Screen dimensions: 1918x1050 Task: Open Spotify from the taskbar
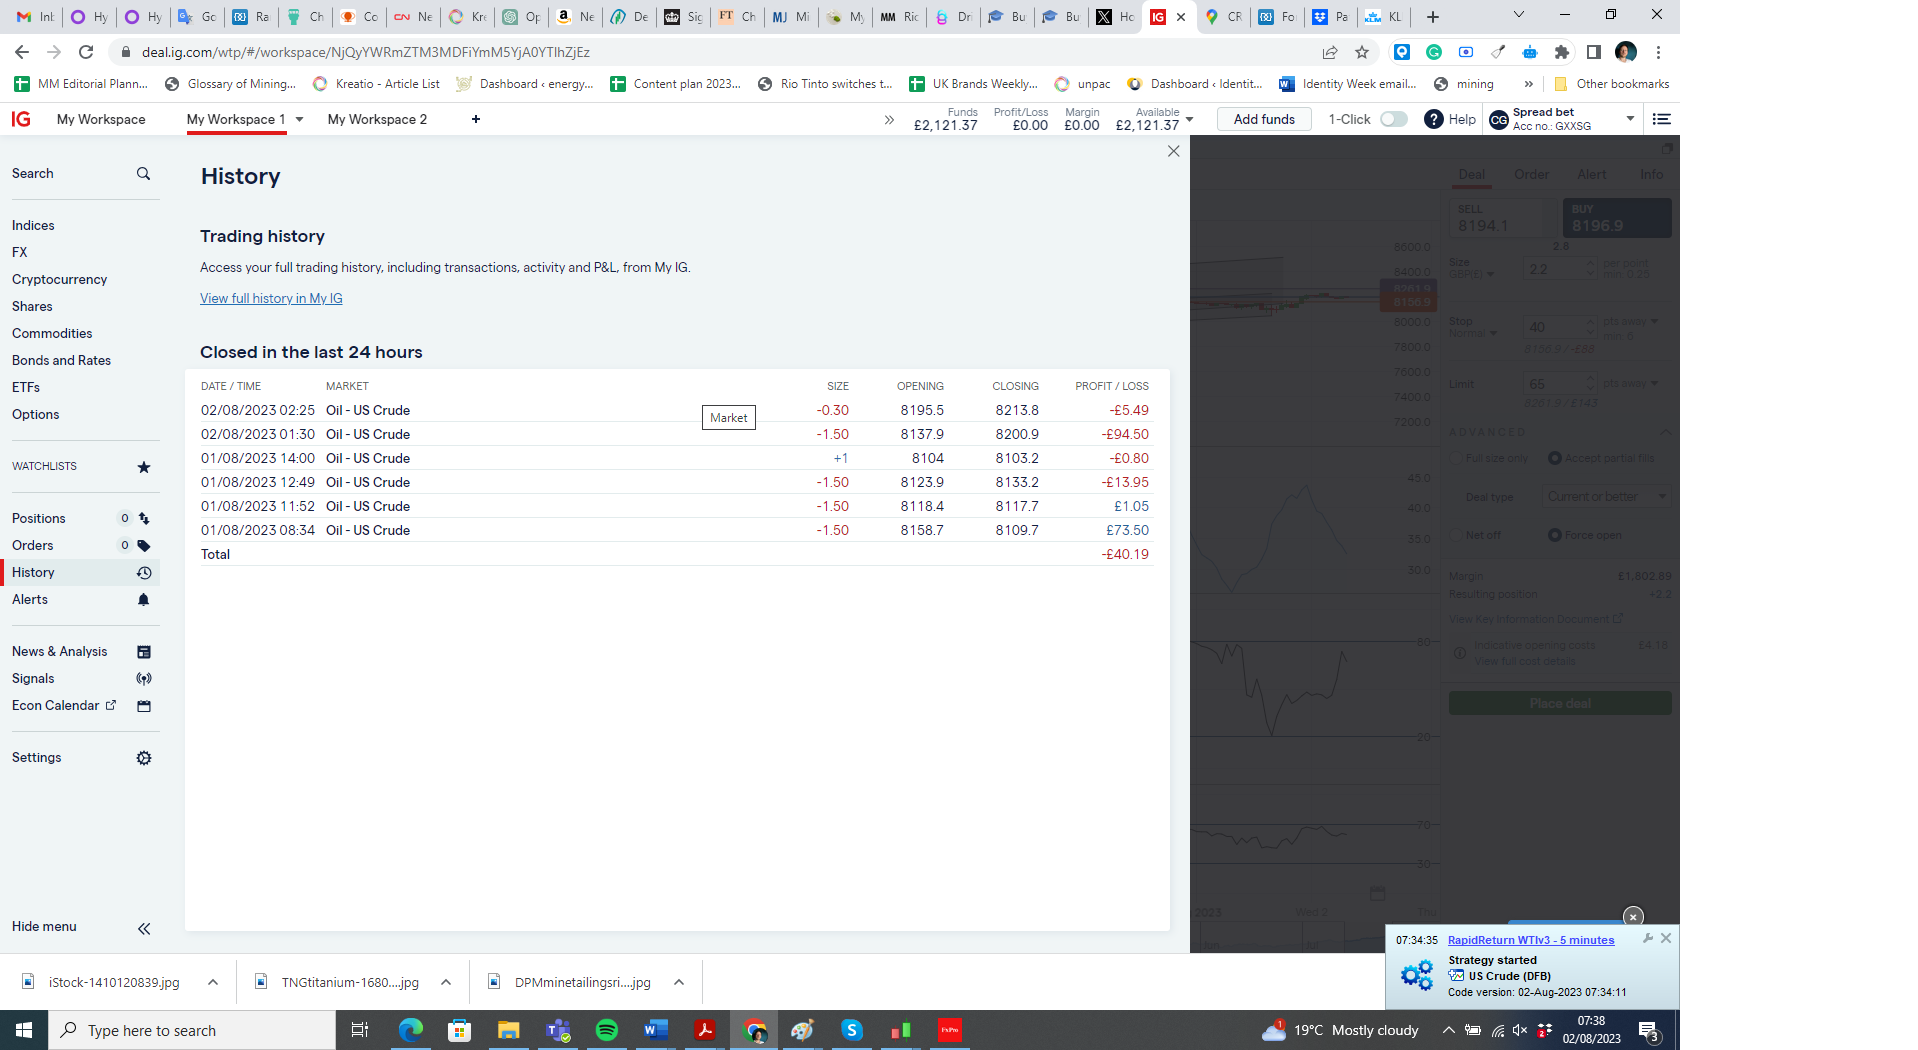(x=607, y=1030)
